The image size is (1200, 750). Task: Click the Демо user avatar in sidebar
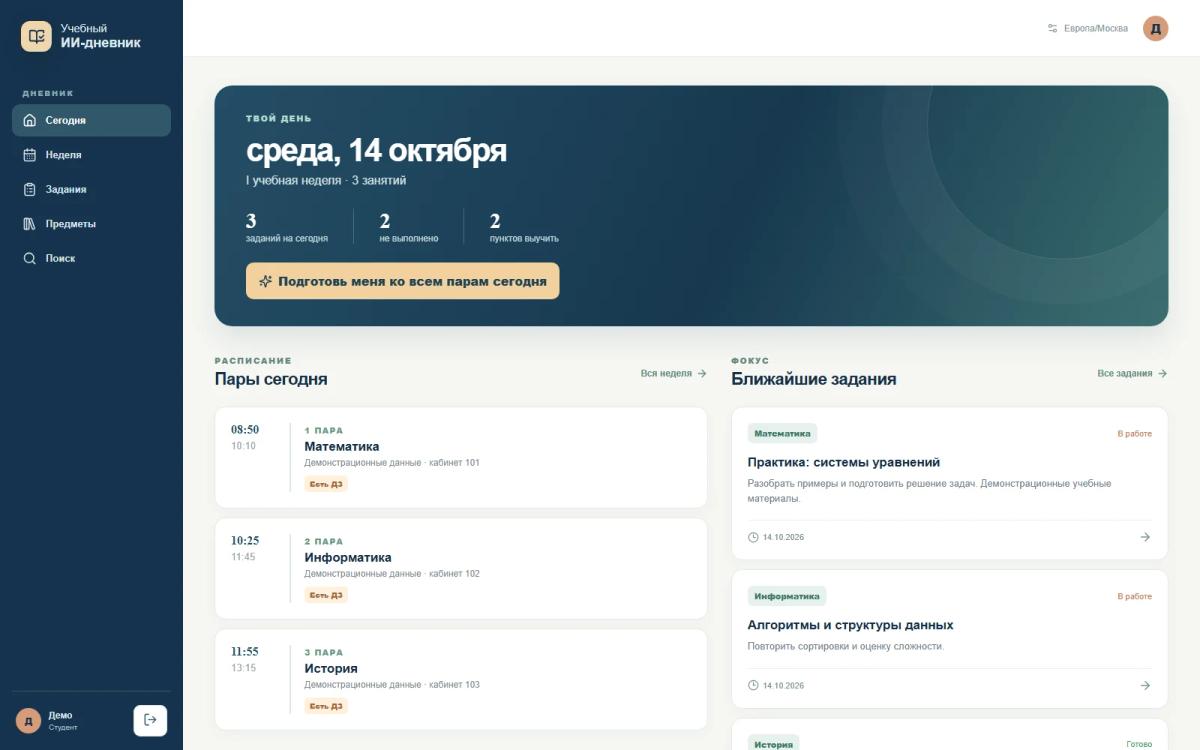(28, 720)
